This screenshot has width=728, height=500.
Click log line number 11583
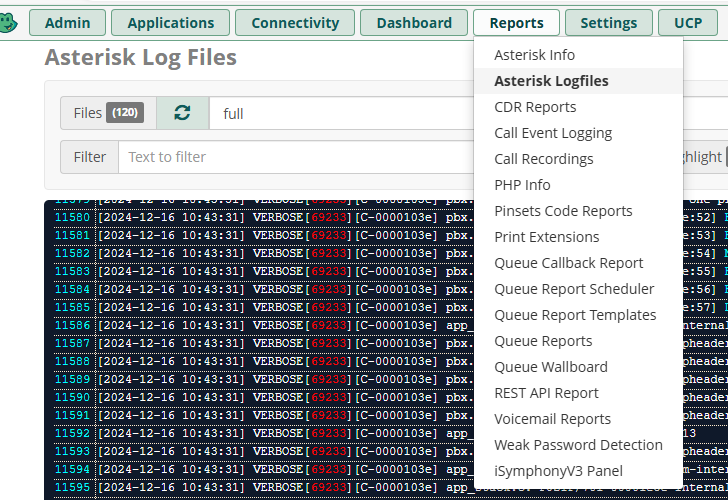click(72, 271)
